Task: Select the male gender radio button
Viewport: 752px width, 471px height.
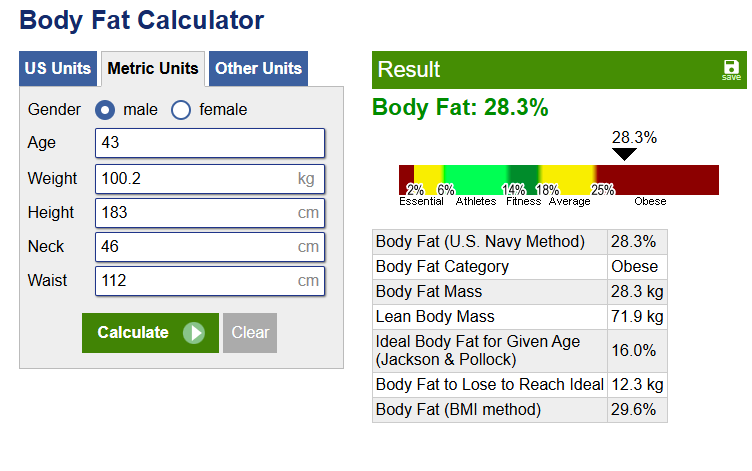Action: coord(105,110)
